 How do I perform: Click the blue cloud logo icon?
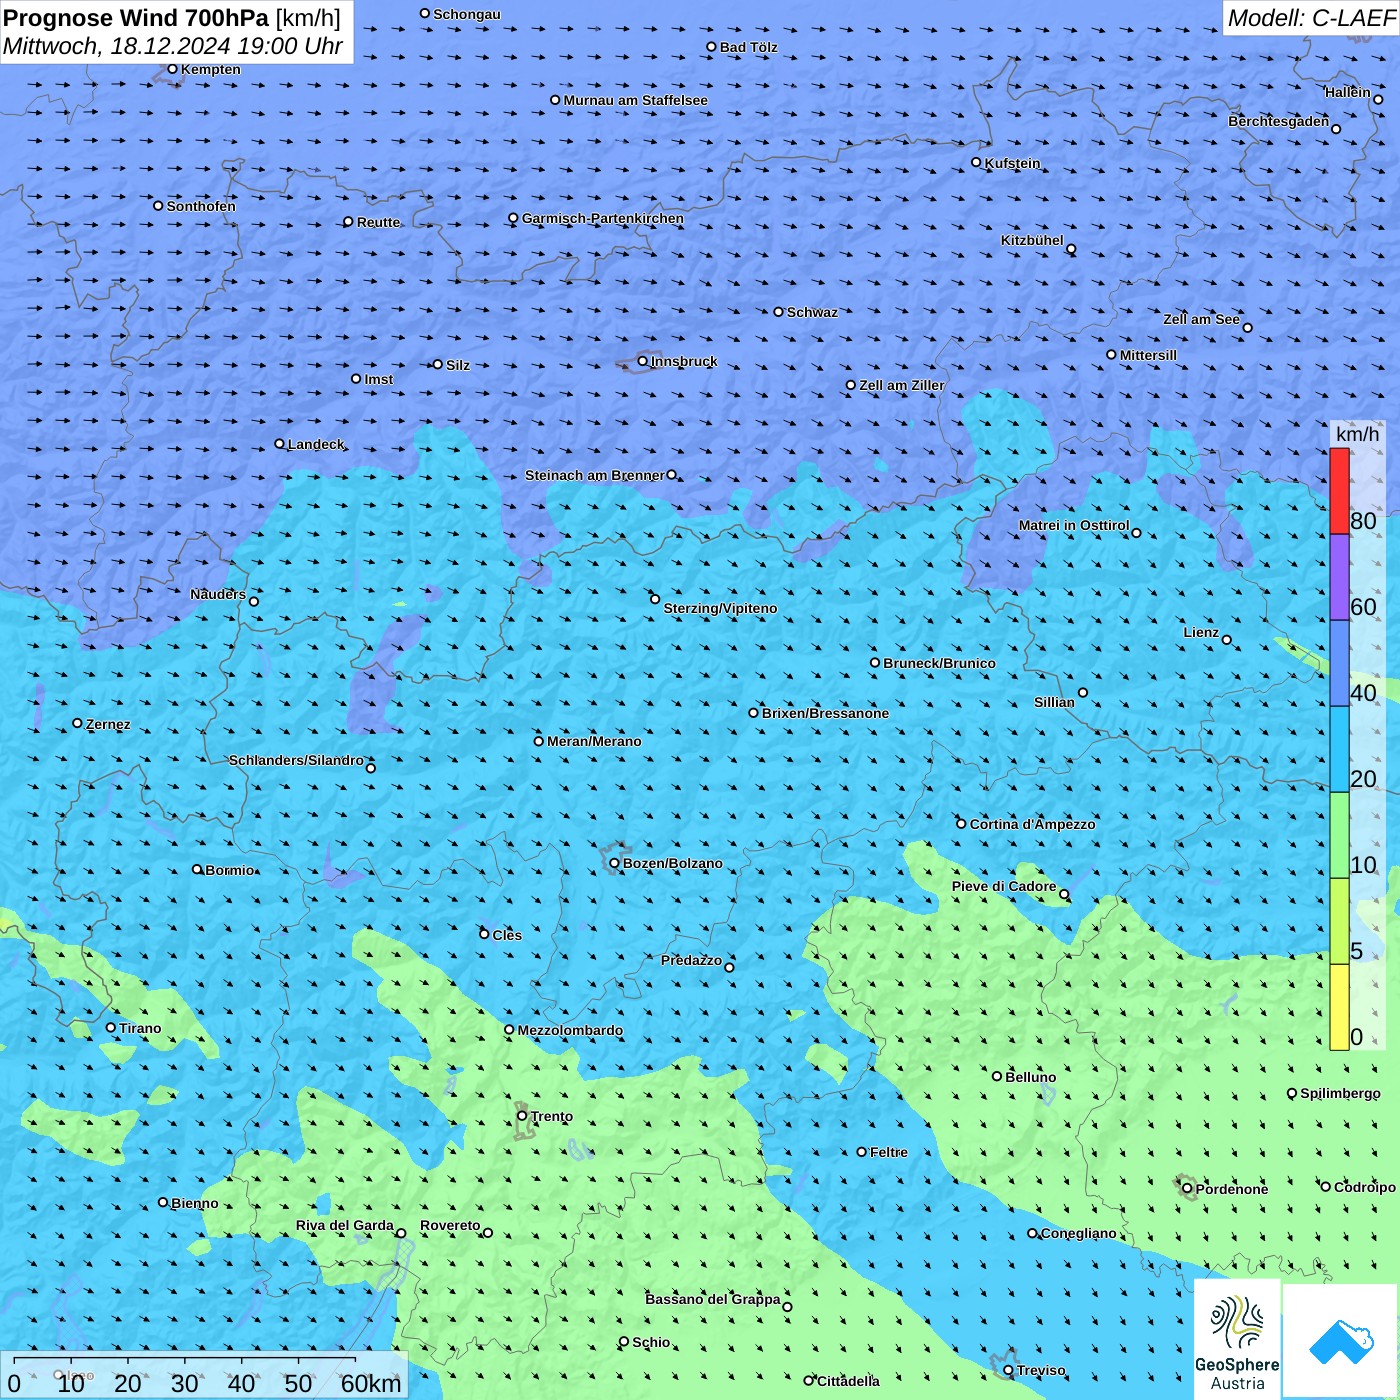1340,1341
